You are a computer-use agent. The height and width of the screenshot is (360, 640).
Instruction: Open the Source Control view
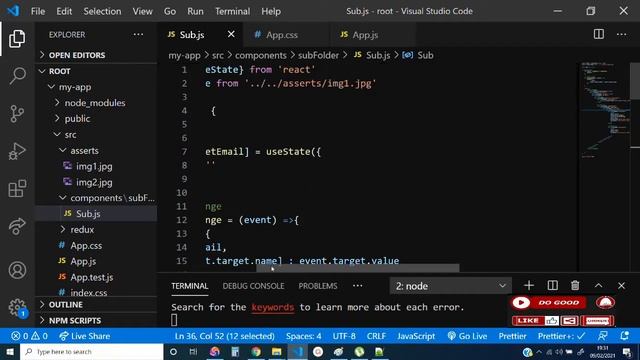[x=17, y=113]
